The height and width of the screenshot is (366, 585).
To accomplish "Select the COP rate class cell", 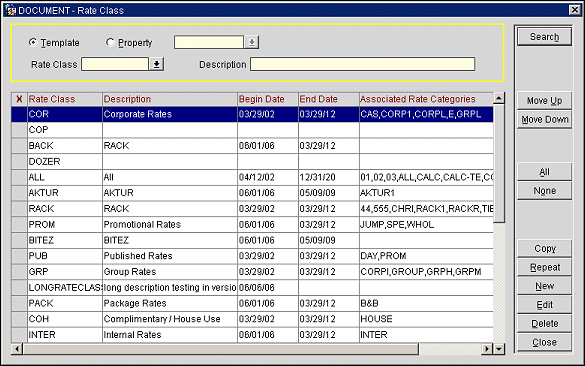I will 65,130.
